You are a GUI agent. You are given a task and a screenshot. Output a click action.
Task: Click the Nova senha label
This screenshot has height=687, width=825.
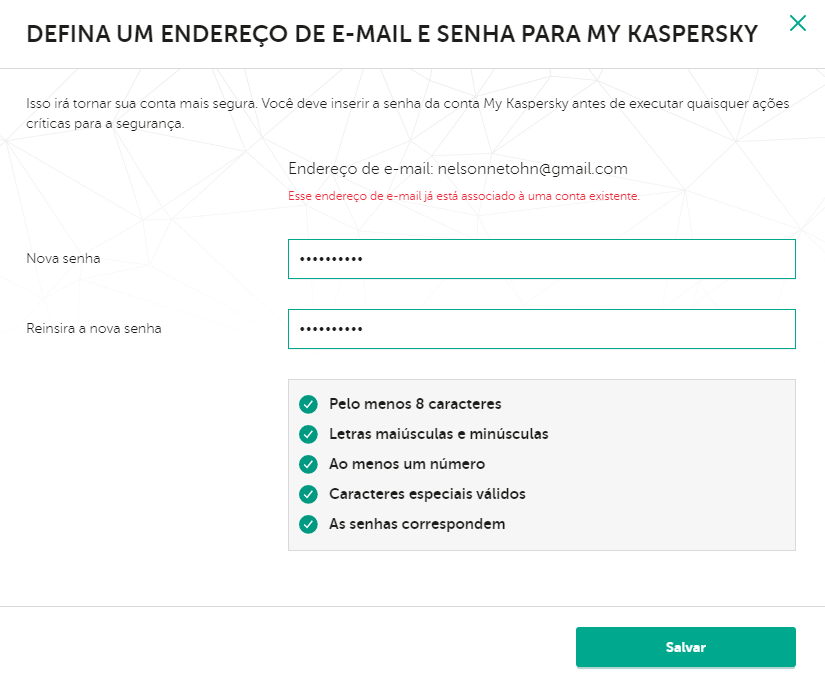click(63, 259)
